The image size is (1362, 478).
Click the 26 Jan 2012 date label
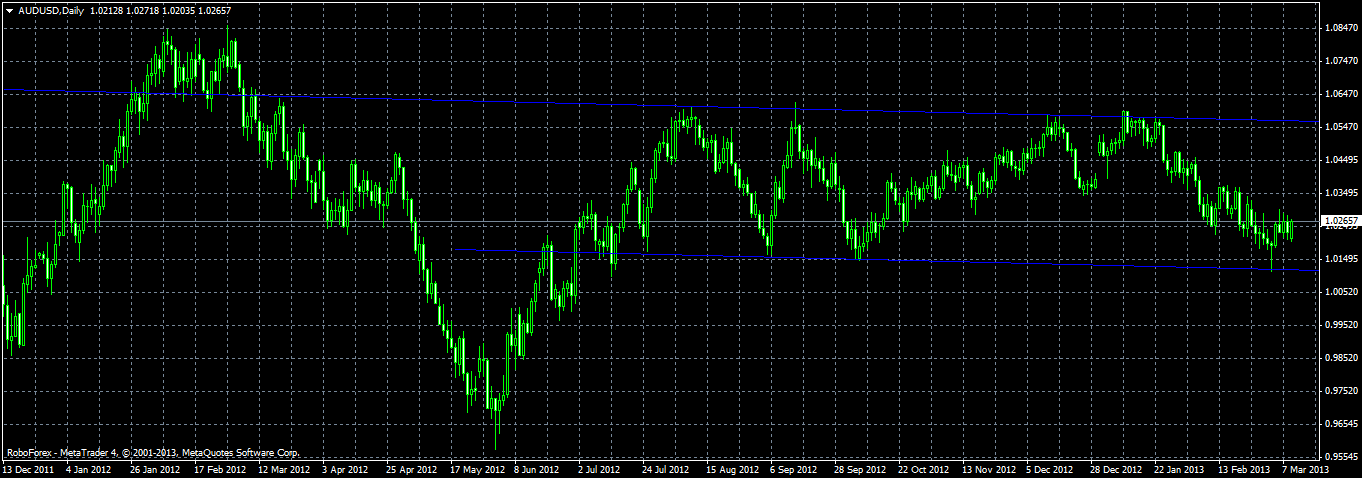pos(155,469)
